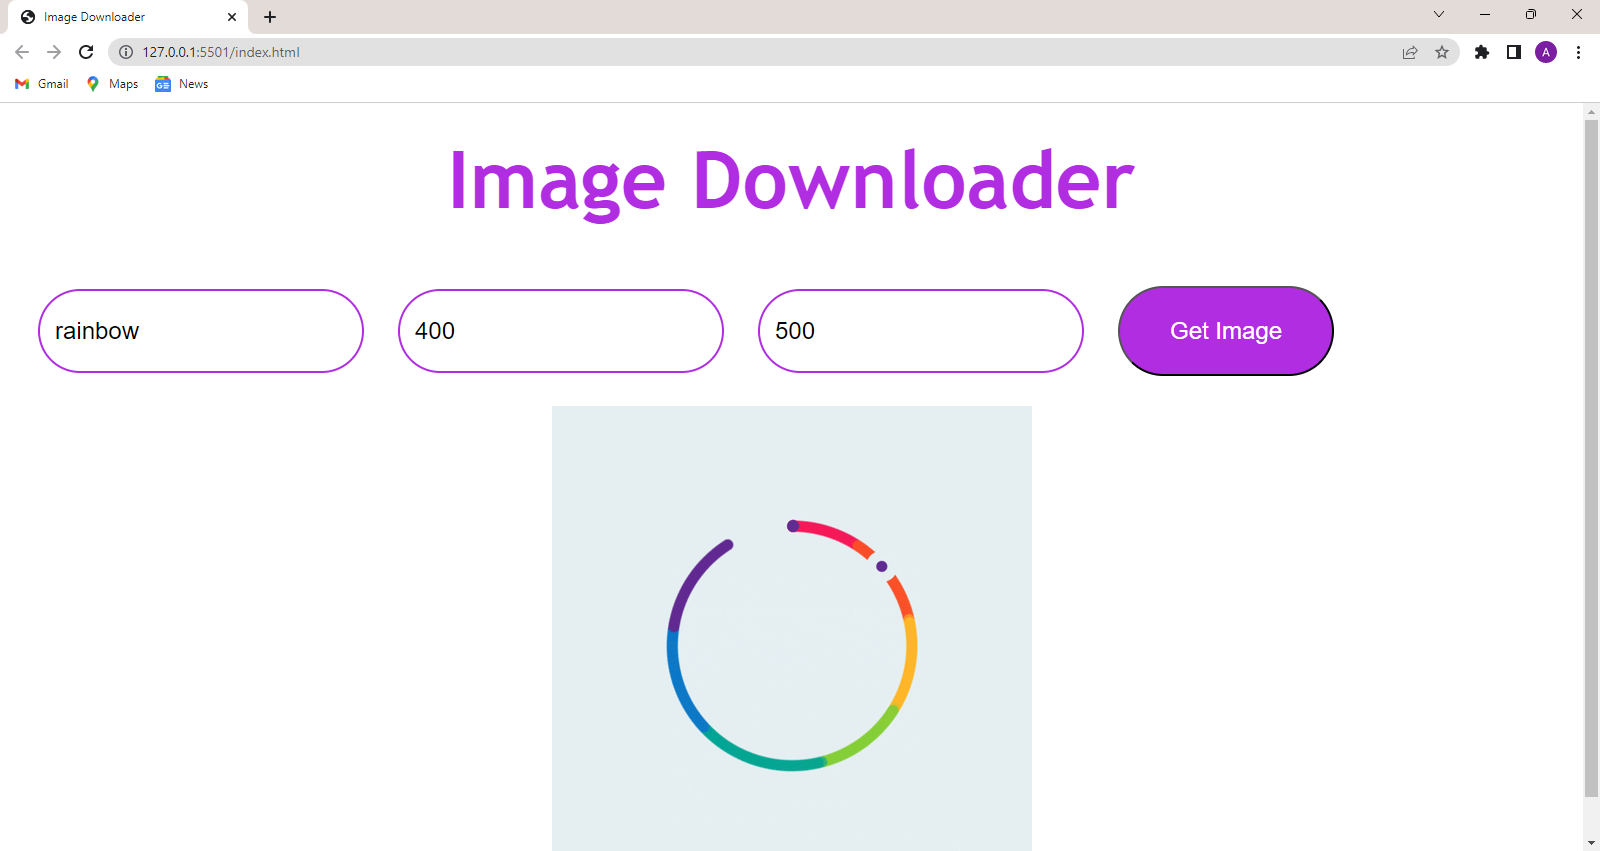
Task: Open a new tab with plus button
Action: pos(270,17)
